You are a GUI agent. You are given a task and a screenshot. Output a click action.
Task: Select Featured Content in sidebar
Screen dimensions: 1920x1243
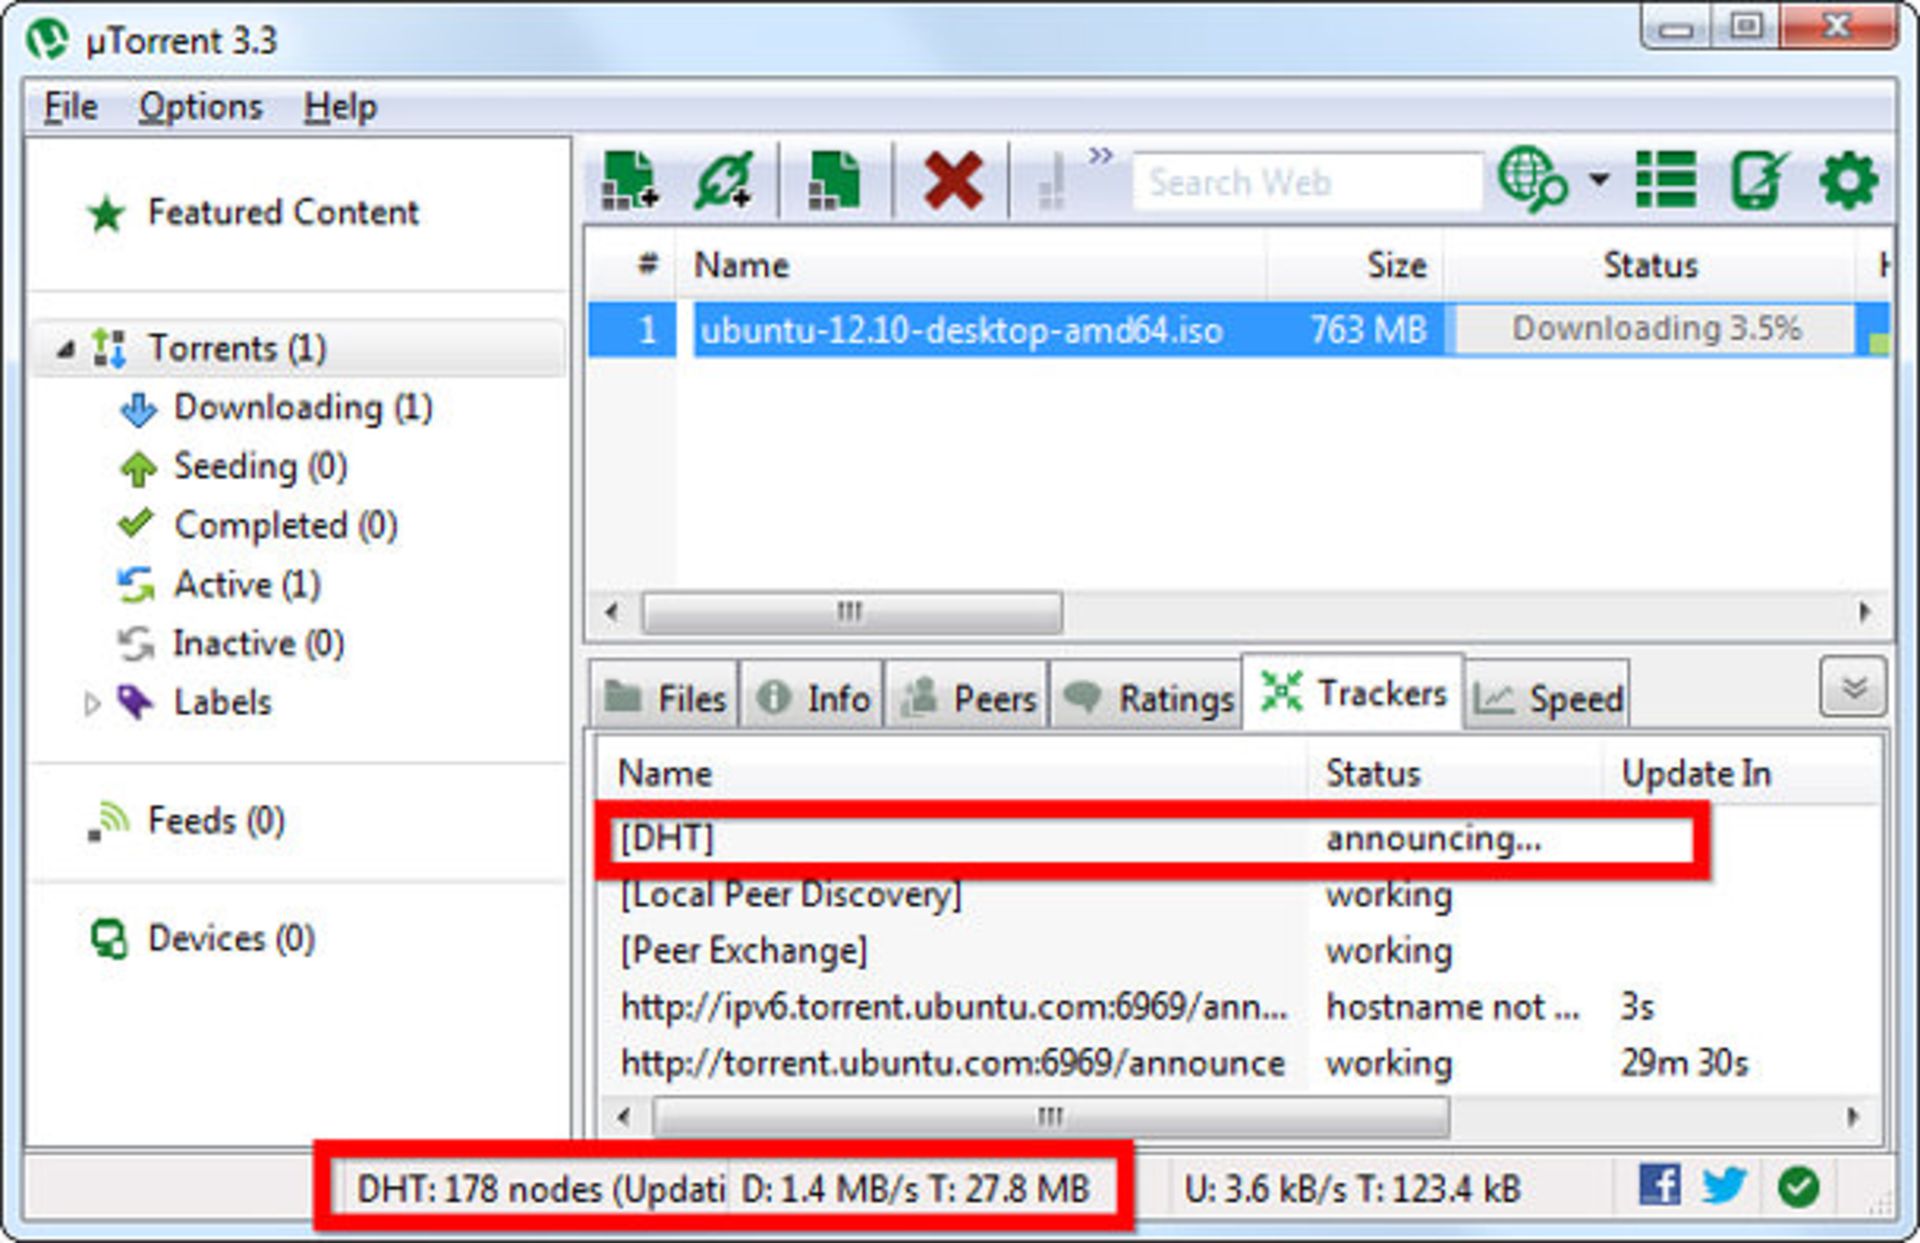point(283,212)
